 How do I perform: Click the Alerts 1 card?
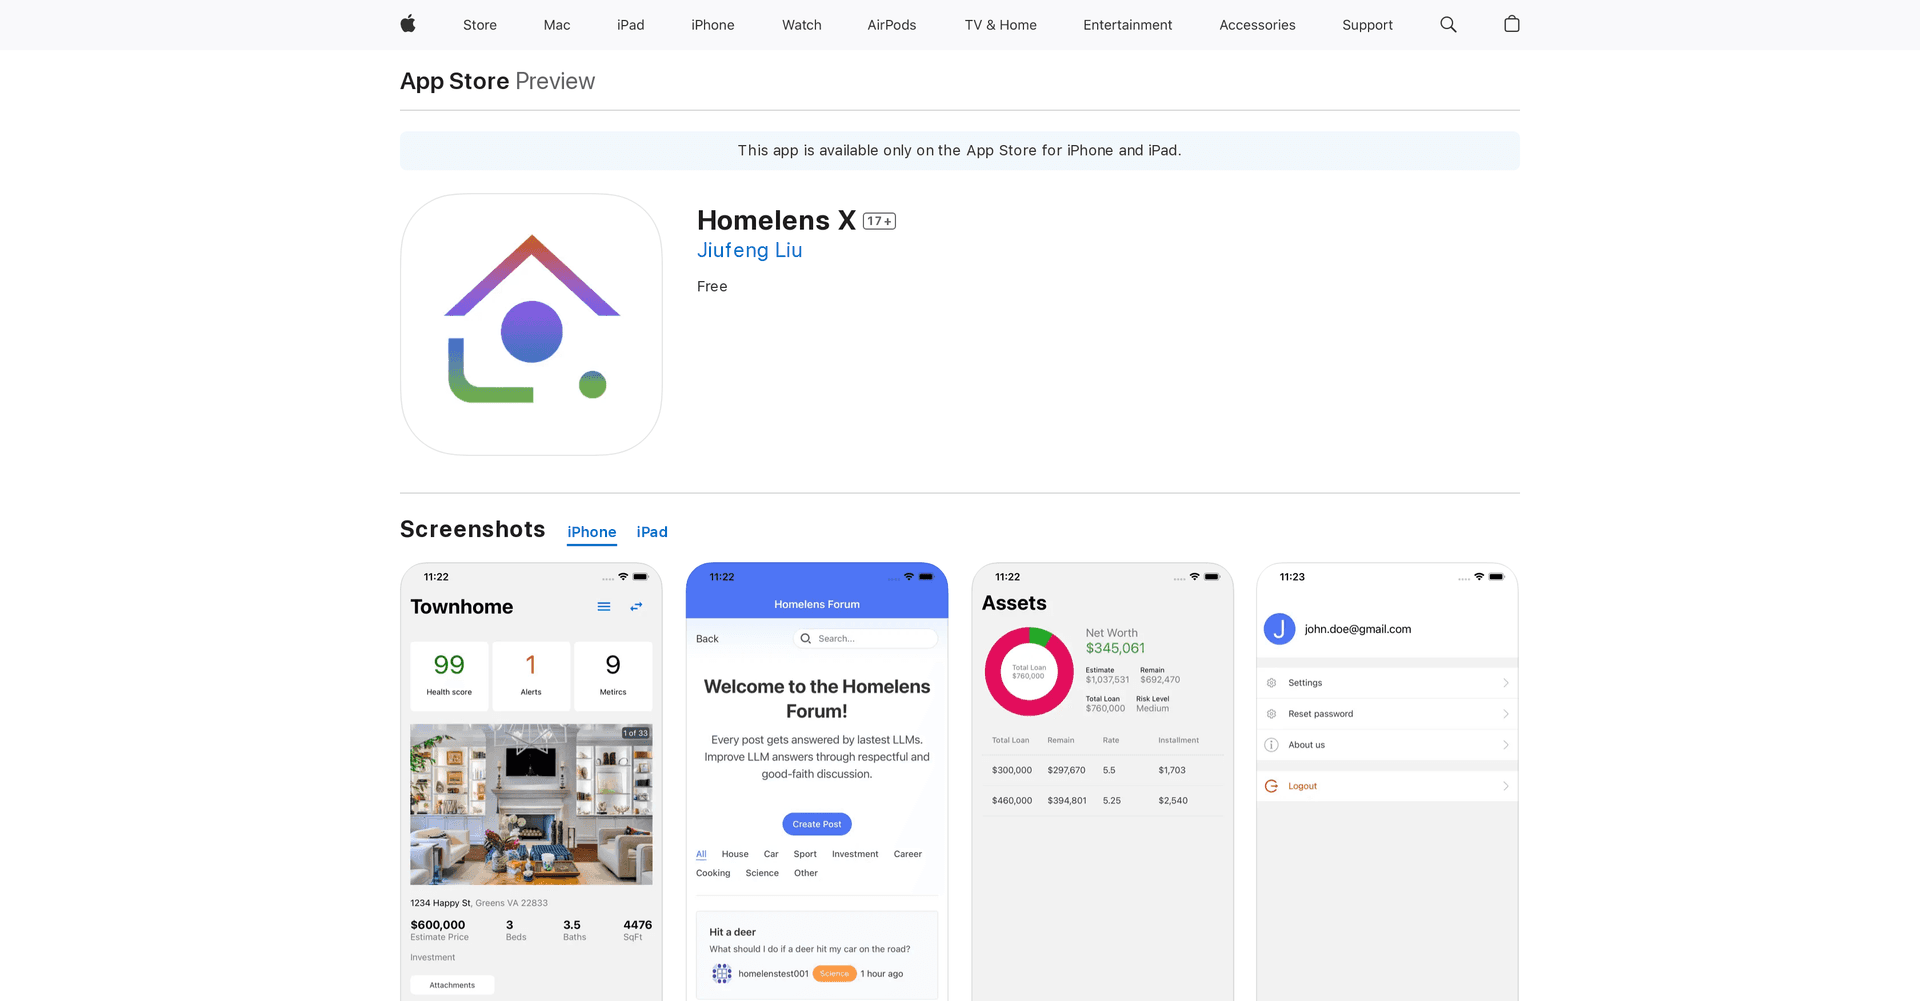[x=531, y=675]
